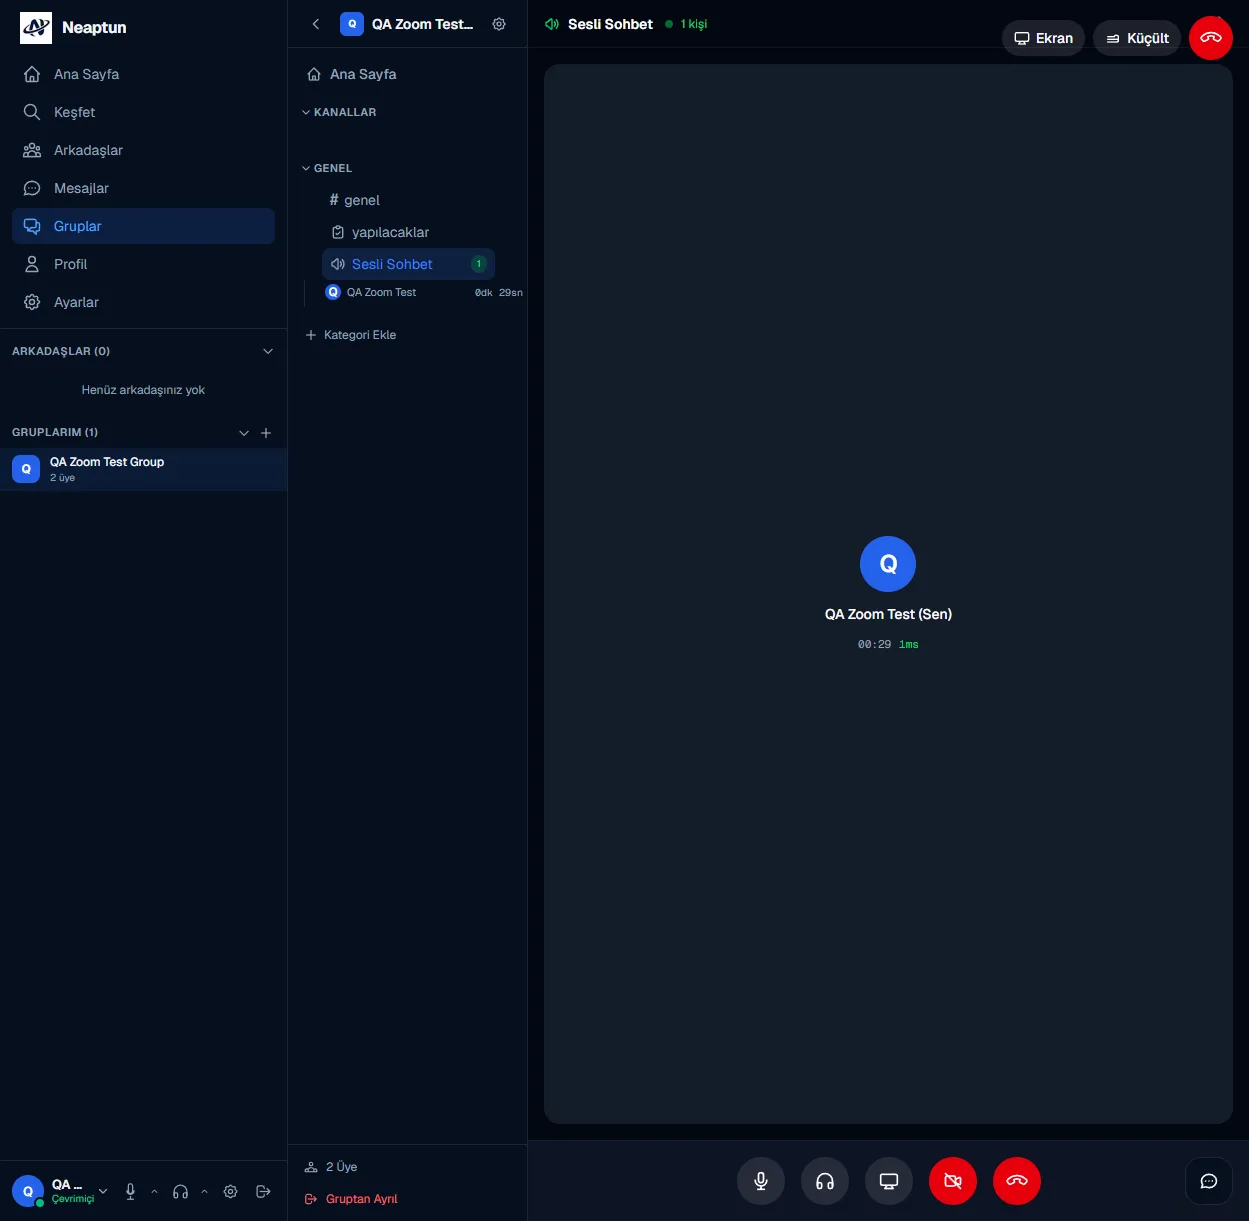This screenshot has height=1221, width=1249.
Task: Select the Sesli Sohbet voice channel
Action: click(x=408, y=264)
